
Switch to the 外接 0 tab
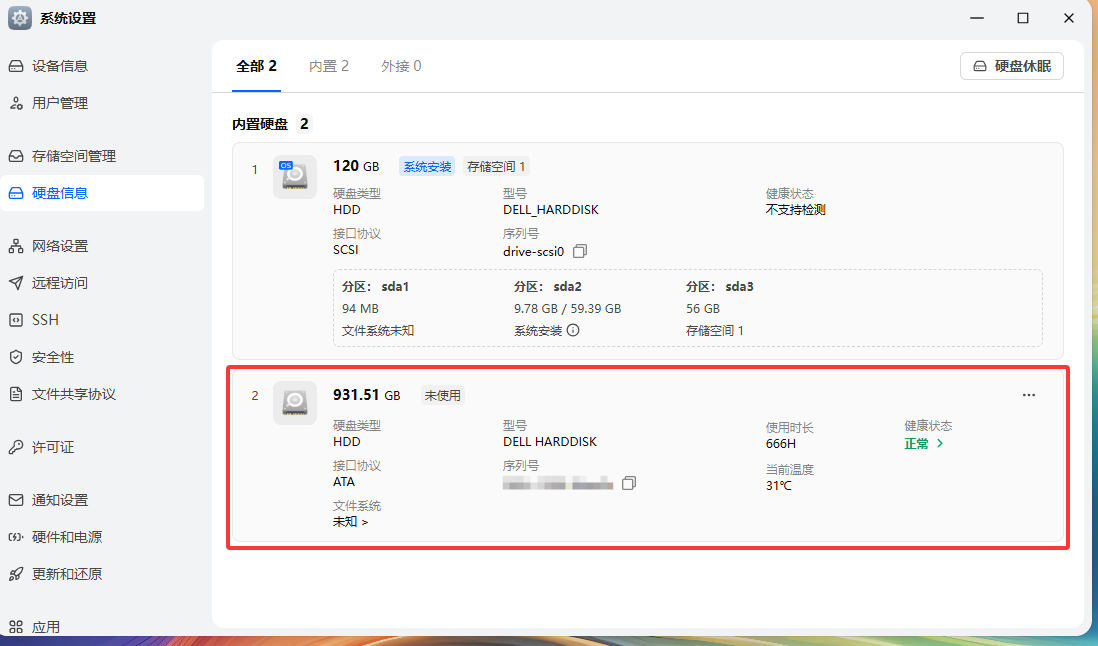coord(401,66)
